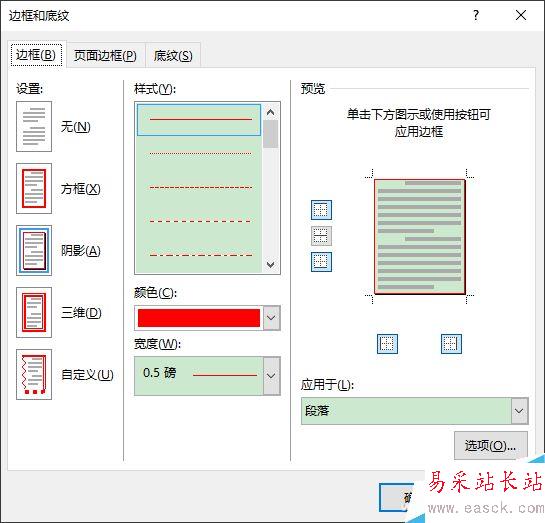Click the style list scrollbar thumb
545x523 pixels.
coord(270,134)
